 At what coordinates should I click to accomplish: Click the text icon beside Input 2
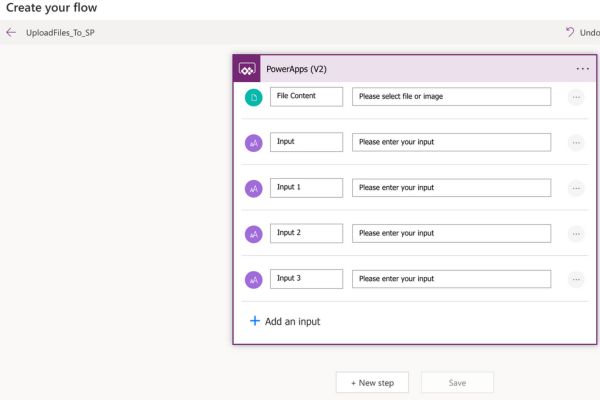pyautogui.click(x=254, y=234)
